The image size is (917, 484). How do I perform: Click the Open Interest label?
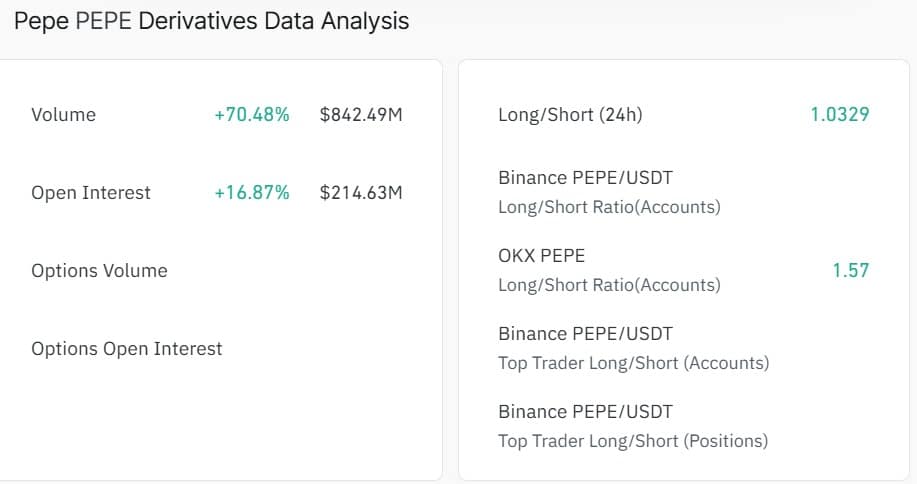pyautogui.click(x=91, y=193)
